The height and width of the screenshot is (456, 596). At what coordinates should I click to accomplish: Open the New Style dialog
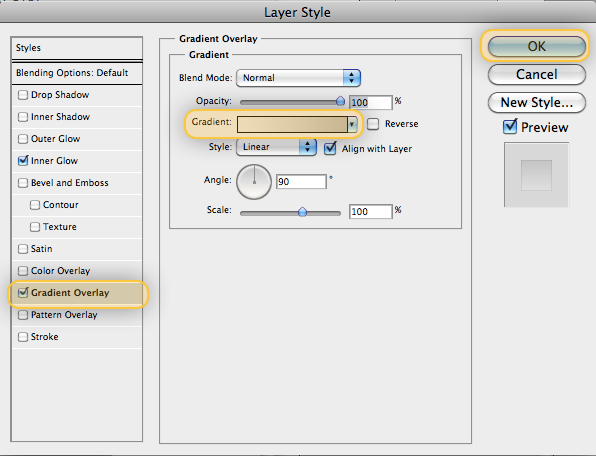pyautogui.click(x=536, y=103)
